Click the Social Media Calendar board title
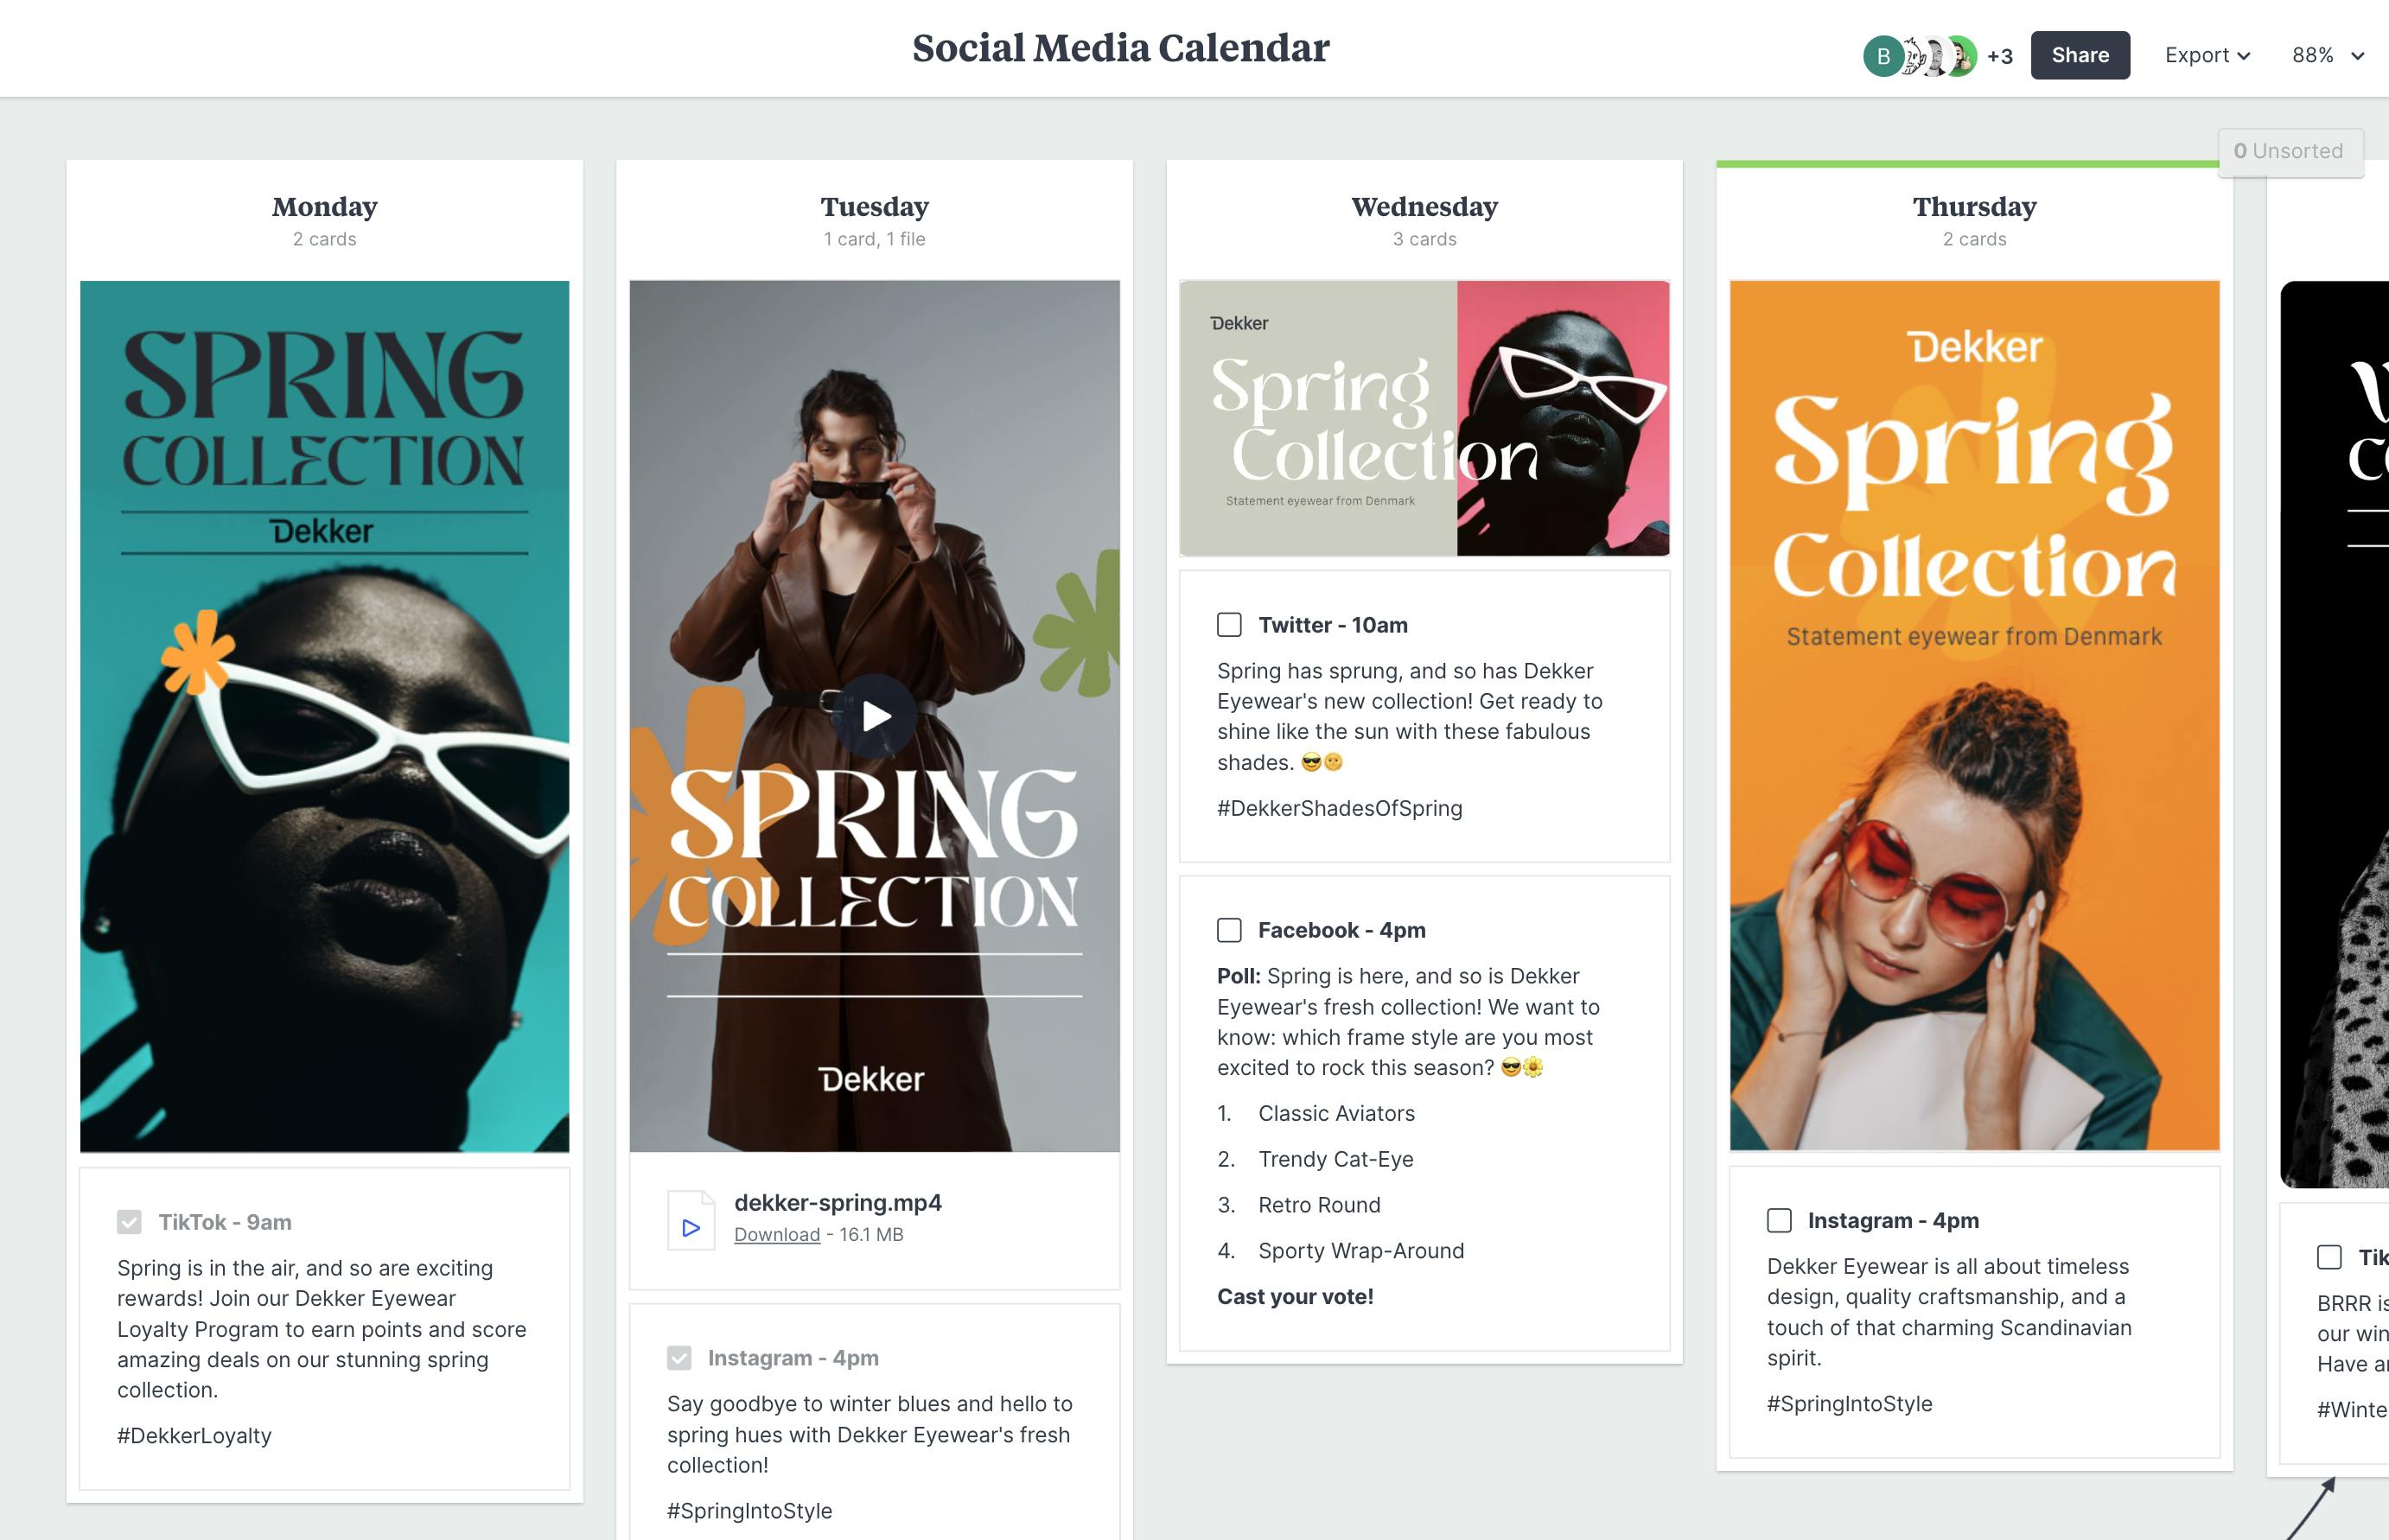The width and height of the screenshot is (2389, 1540). [1120, 48]
